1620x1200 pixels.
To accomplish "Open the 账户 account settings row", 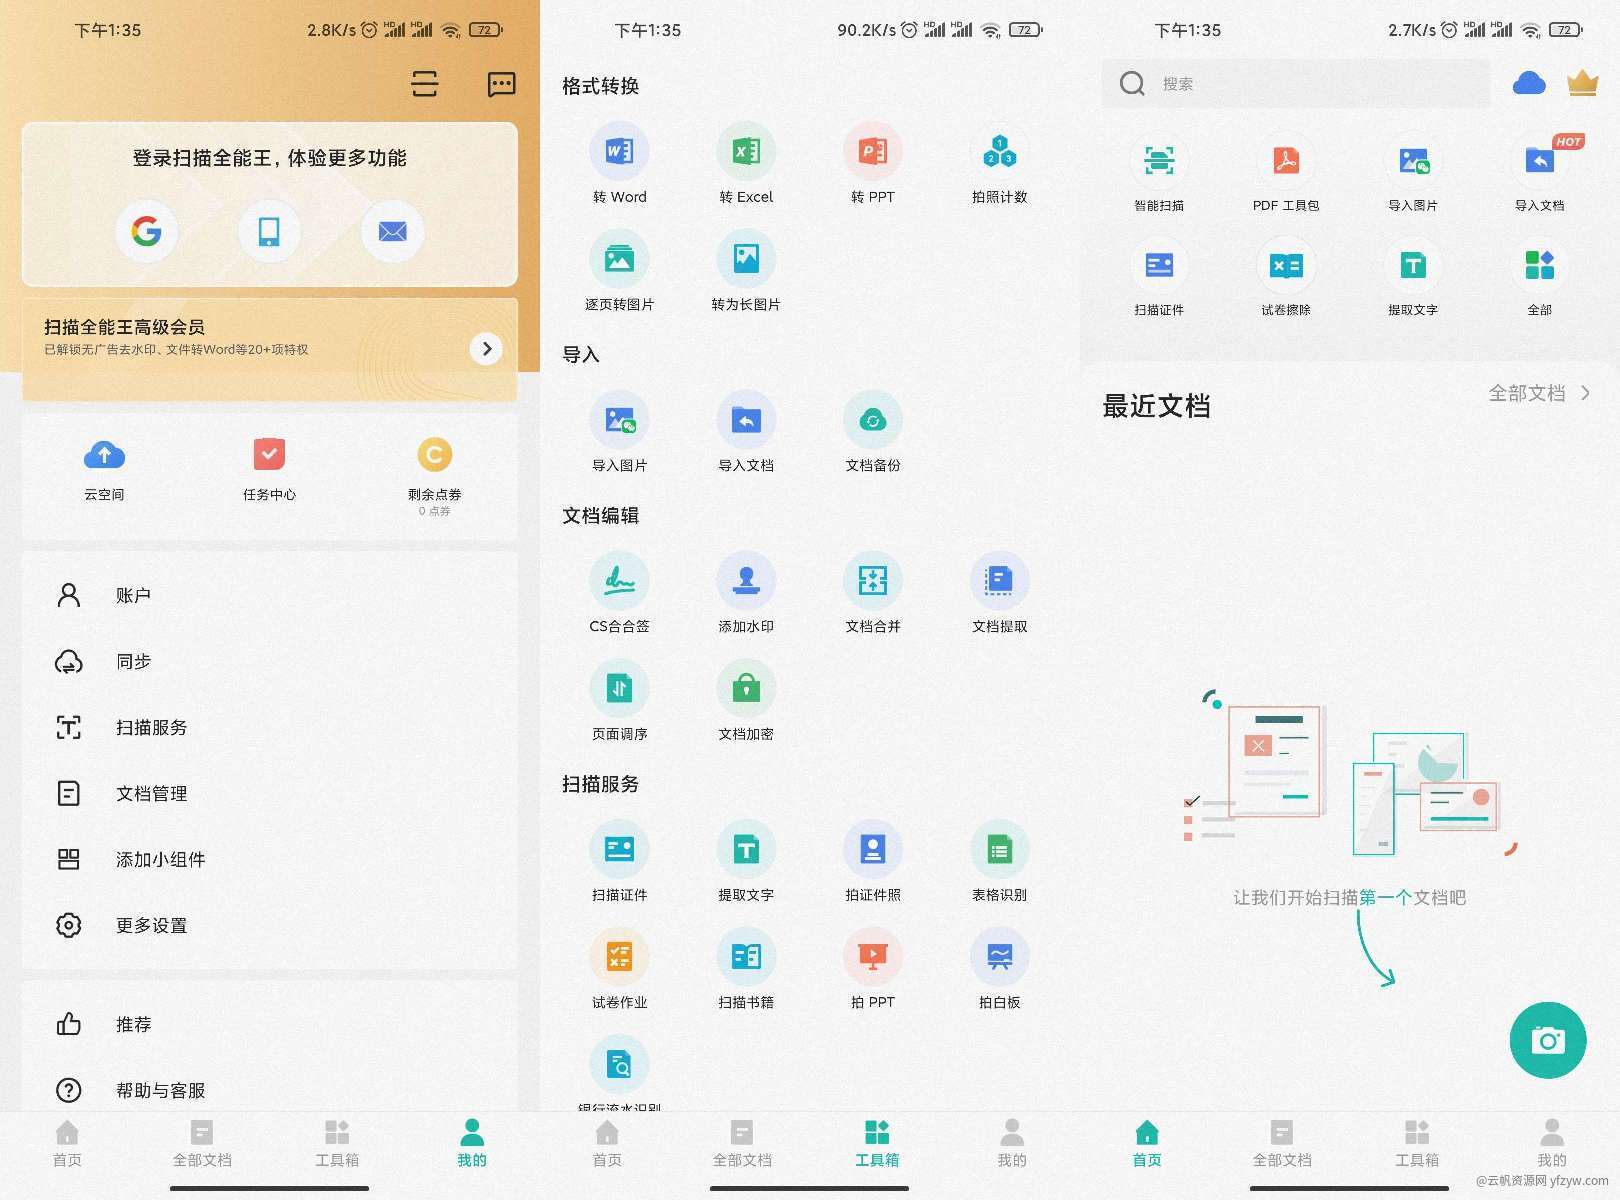I will pyautogui.click(x=269, y=595).
